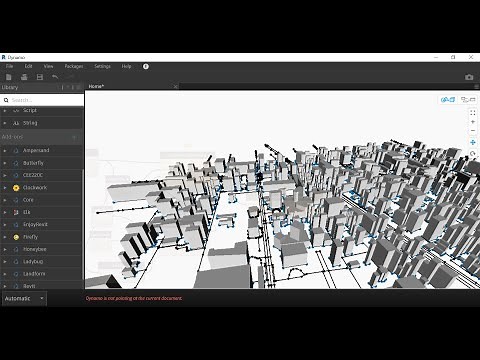Toggle the Pan mode icon

pos(473,143)
